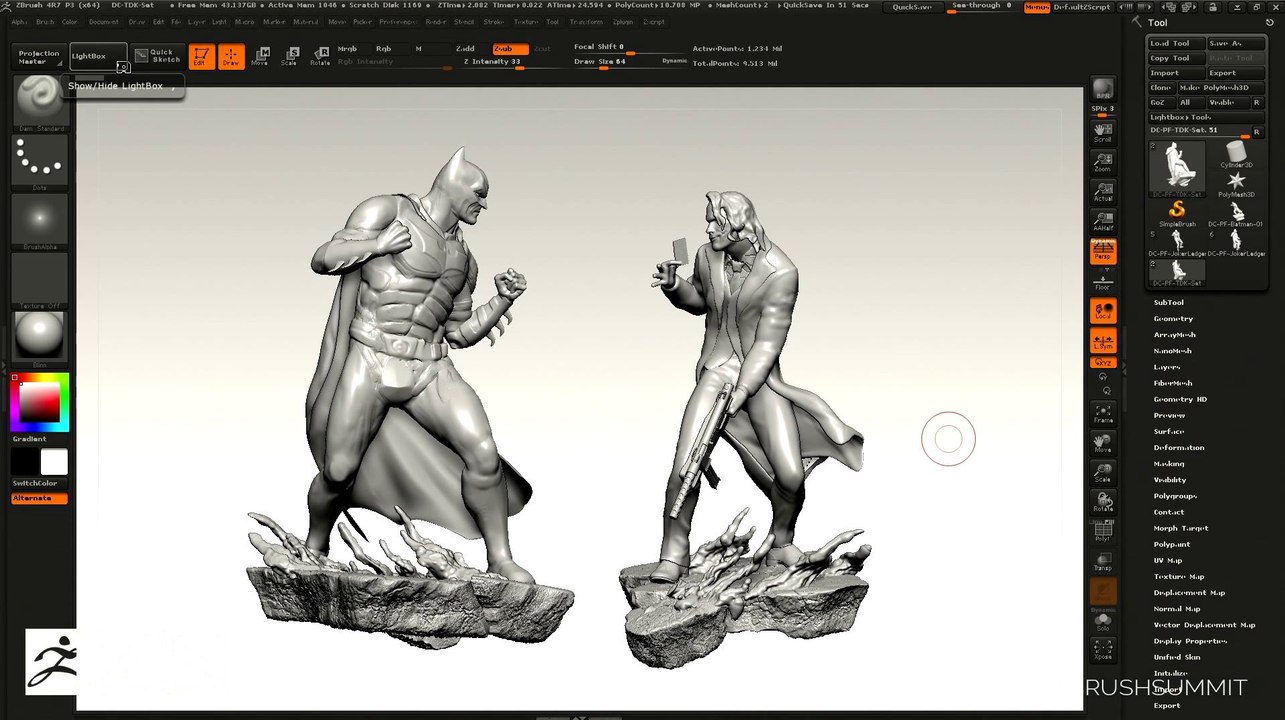Expand the Deformation section
The height and width of the screenshot is (720, 1285).
pos(1179,447)
